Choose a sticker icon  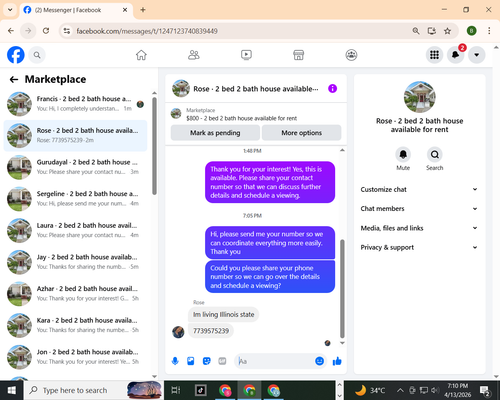click(x=207, y=361)
